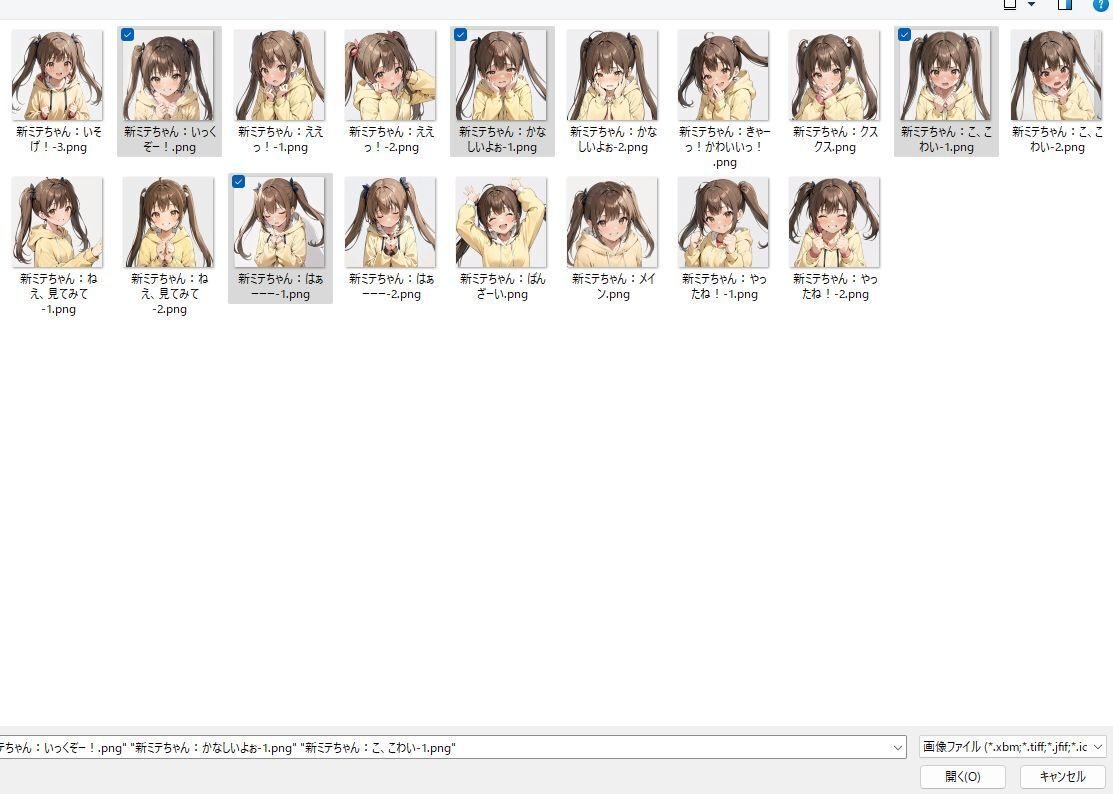
Task: Select the ええっ！-2.png thumbnail
Action: pos(390,75)
